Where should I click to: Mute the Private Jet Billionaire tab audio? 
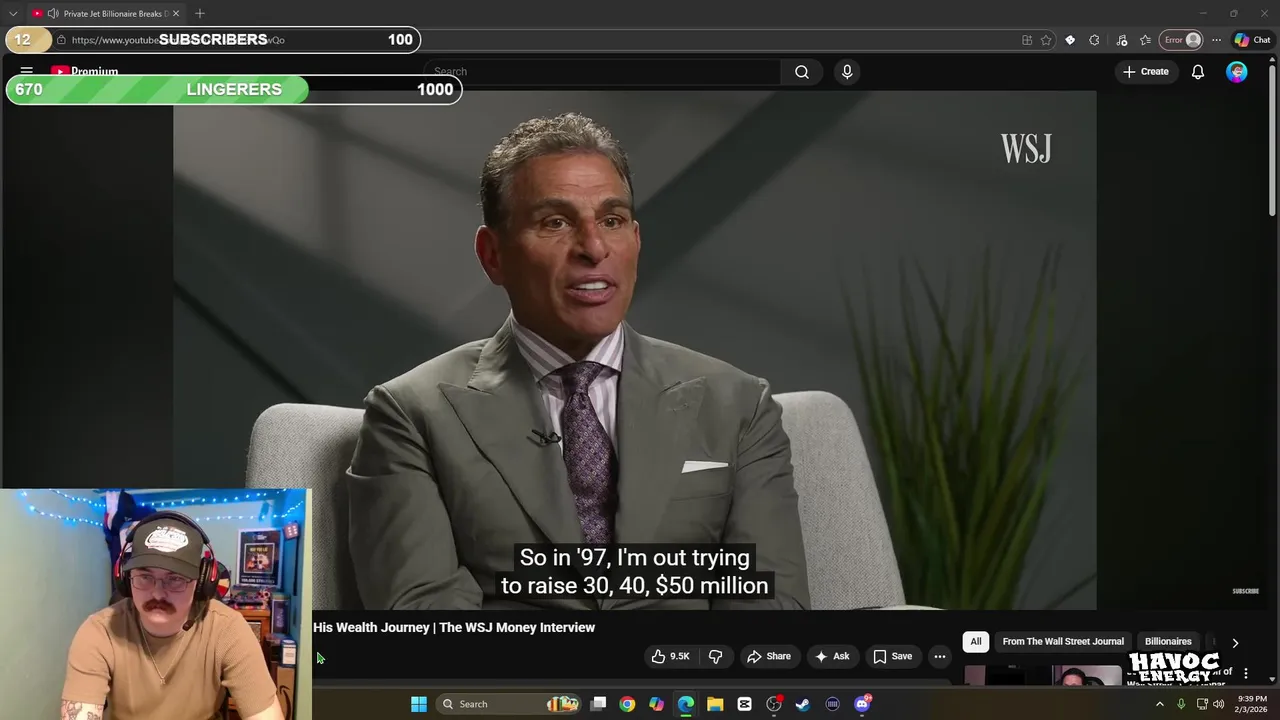pyautogui.click(x=52, y=14)
